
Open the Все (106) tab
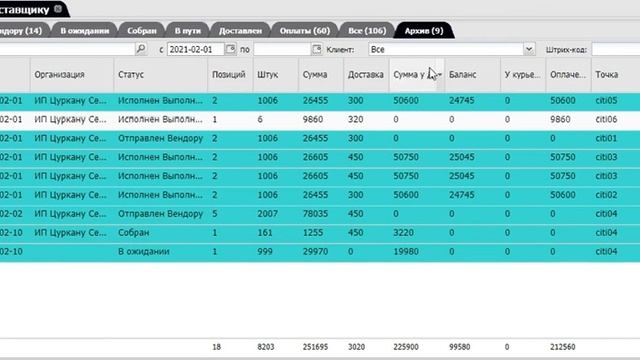pos(367,31)
